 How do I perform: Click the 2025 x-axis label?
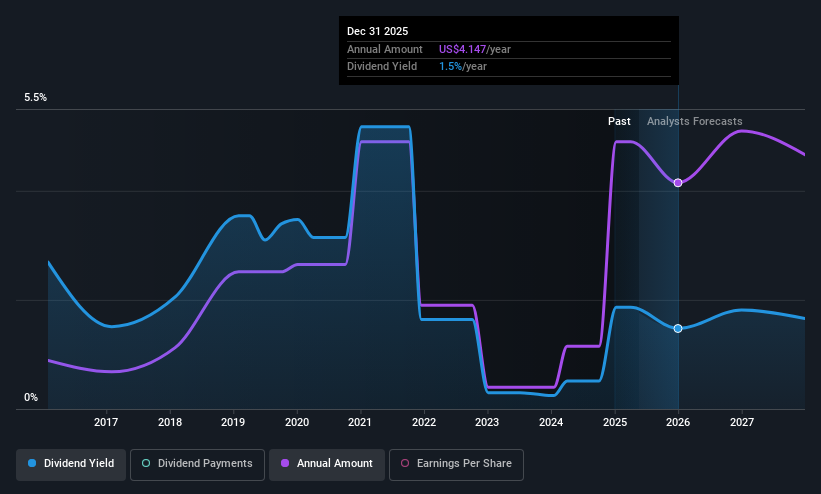coord(615,422)
